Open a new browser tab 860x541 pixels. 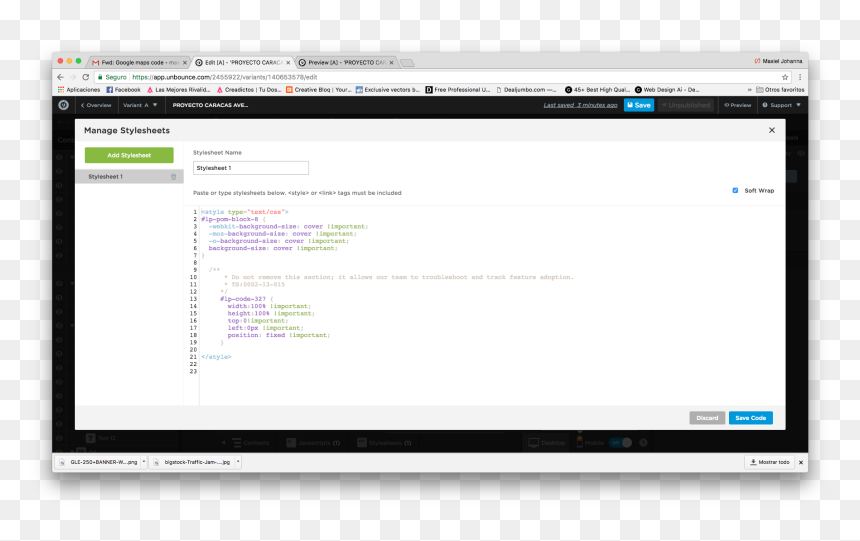pos(407,63)
